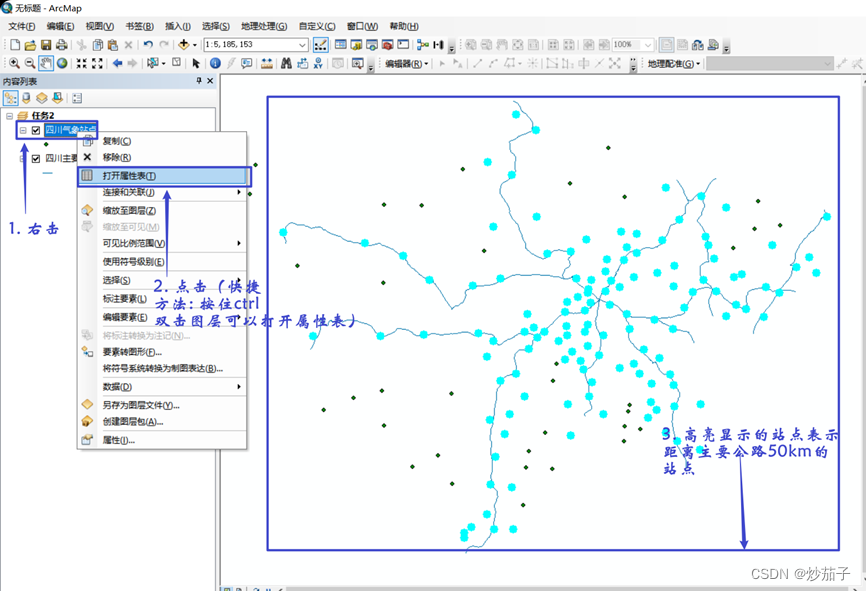This screenshot has height=591, width=866.
Task: Click the Go To XY icon
Action: tap(318, 64)
